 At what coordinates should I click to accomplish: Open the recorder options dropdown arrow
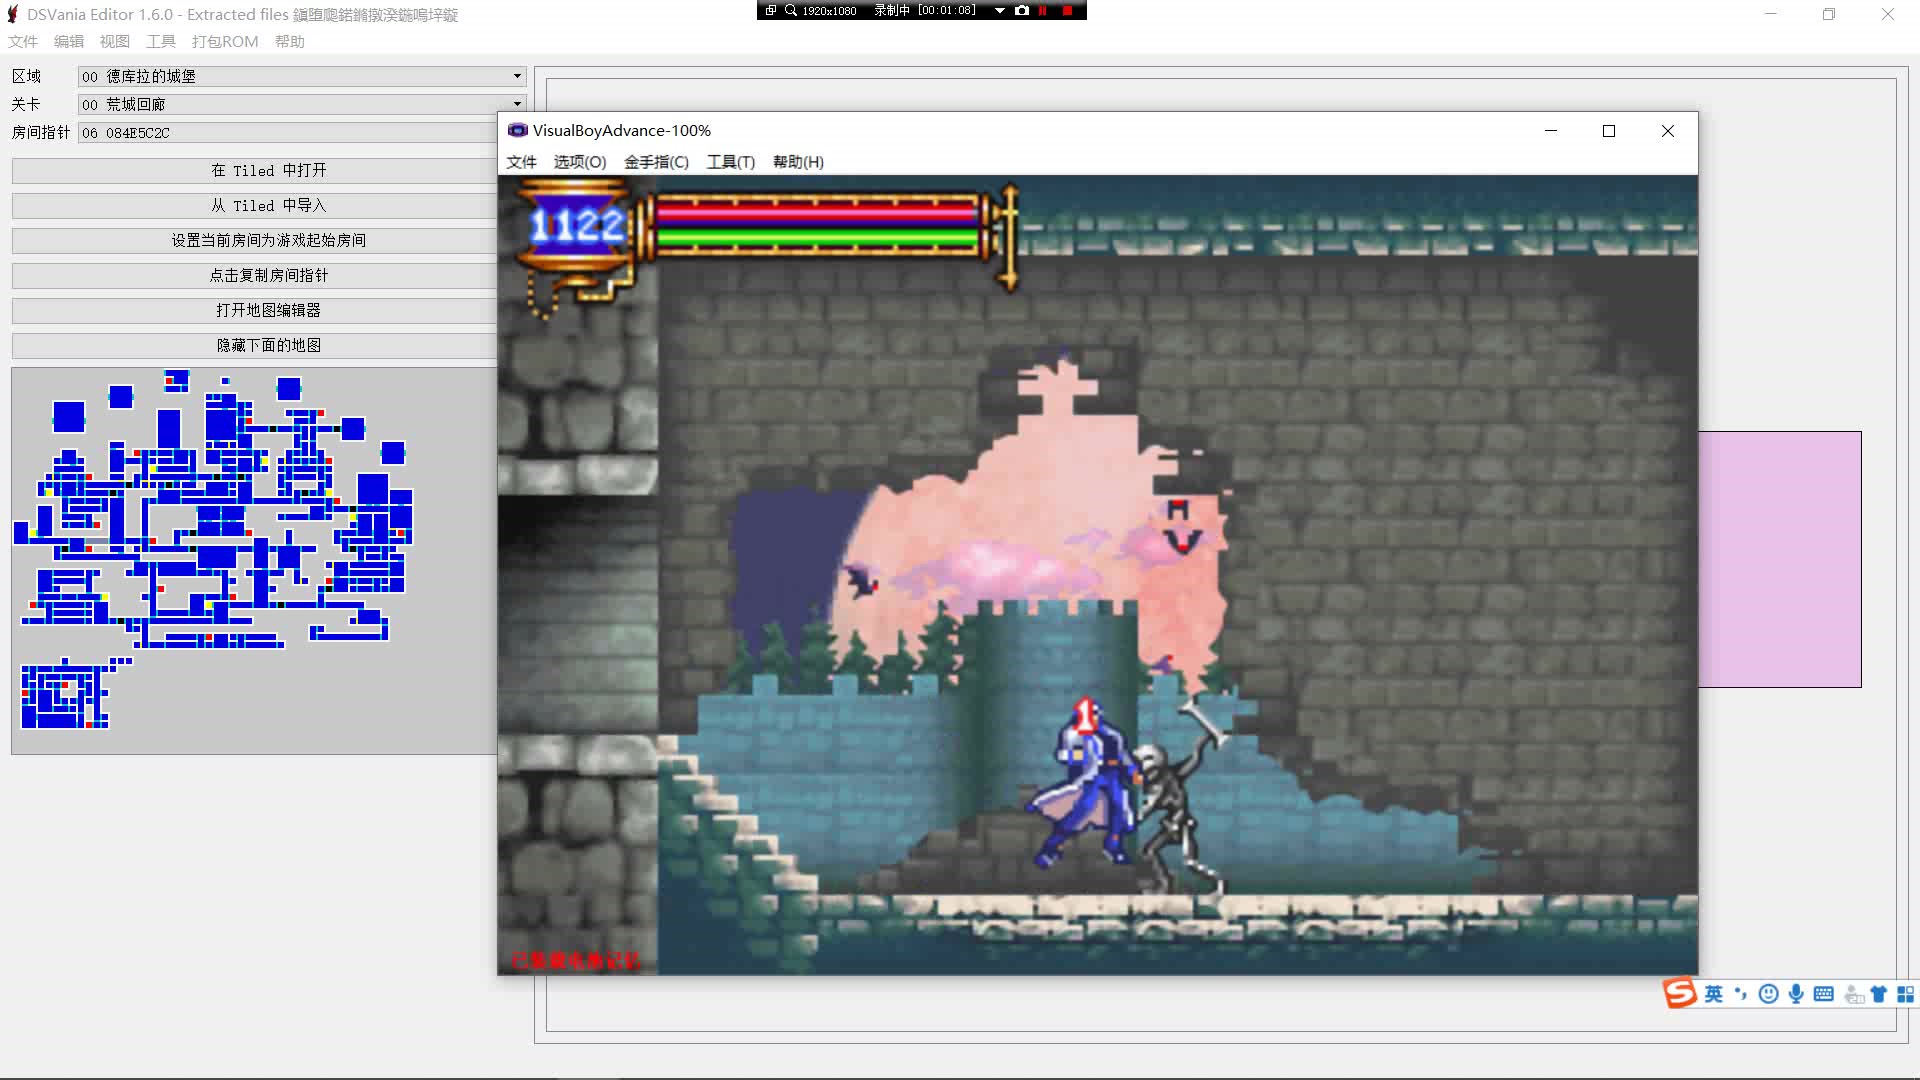[999, 10]
